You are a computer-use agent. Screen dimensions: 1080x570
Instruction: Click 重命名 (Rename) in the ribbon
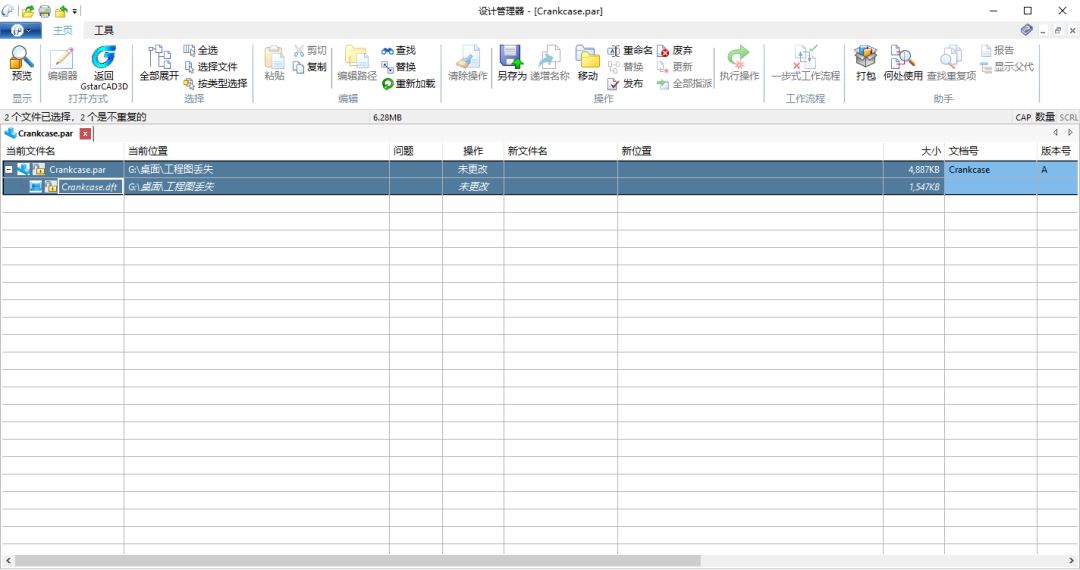[630, 50]
